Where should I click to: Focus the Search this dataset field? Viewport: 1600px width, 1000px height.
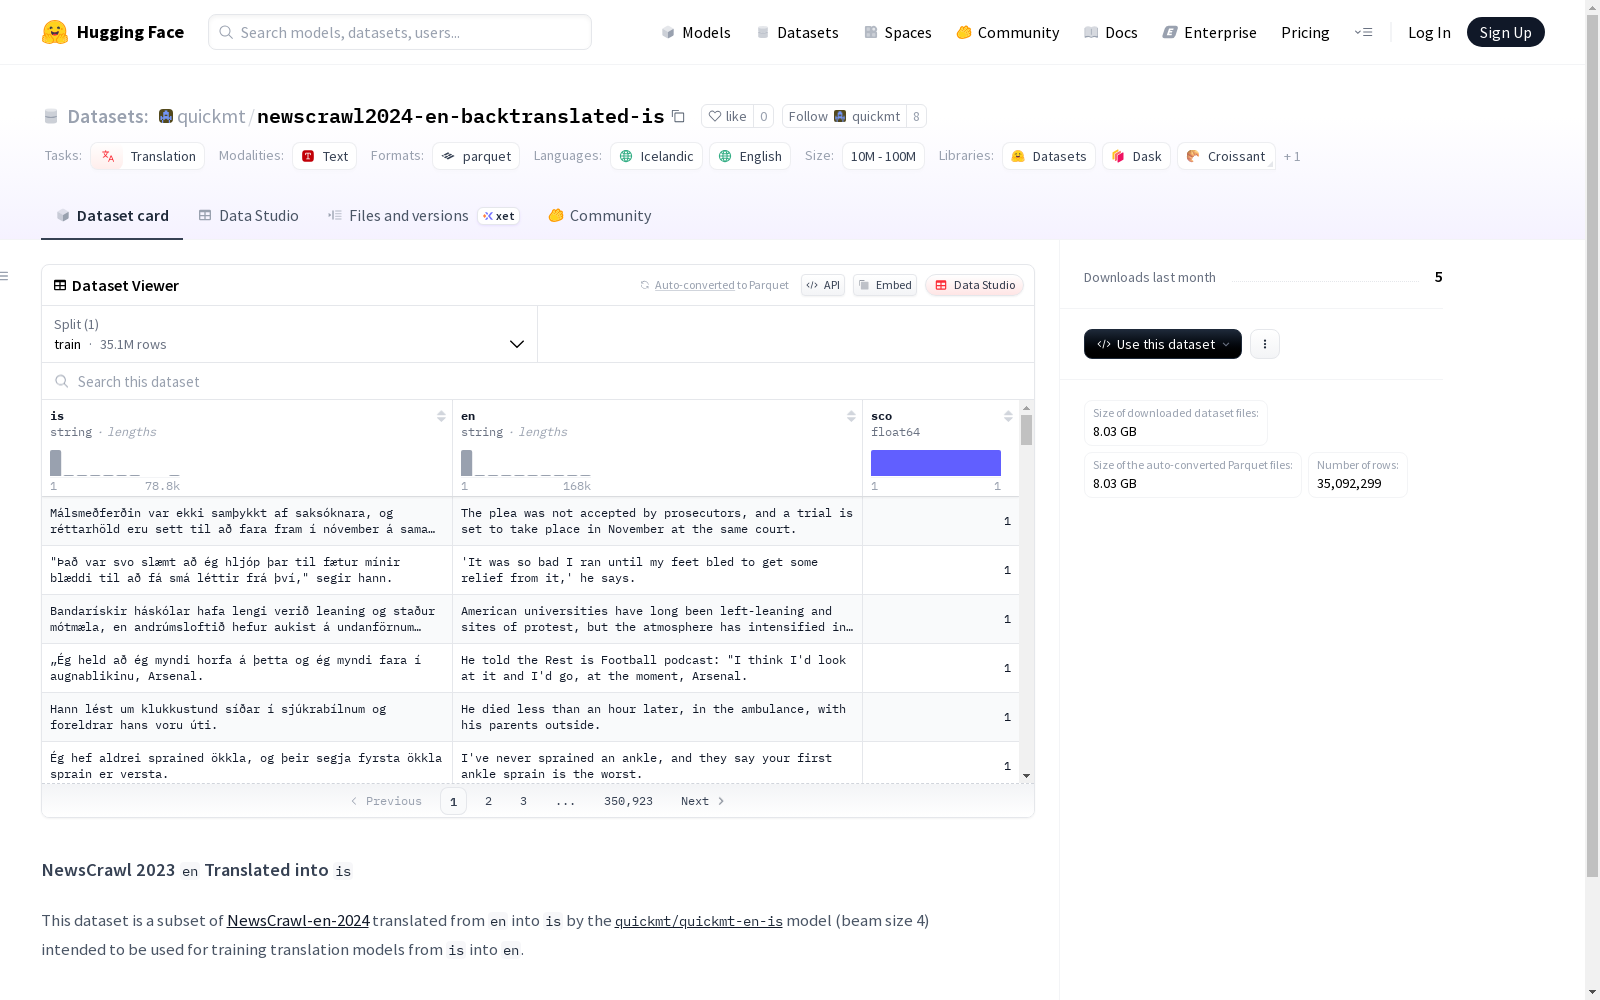(x=538, y=381)
